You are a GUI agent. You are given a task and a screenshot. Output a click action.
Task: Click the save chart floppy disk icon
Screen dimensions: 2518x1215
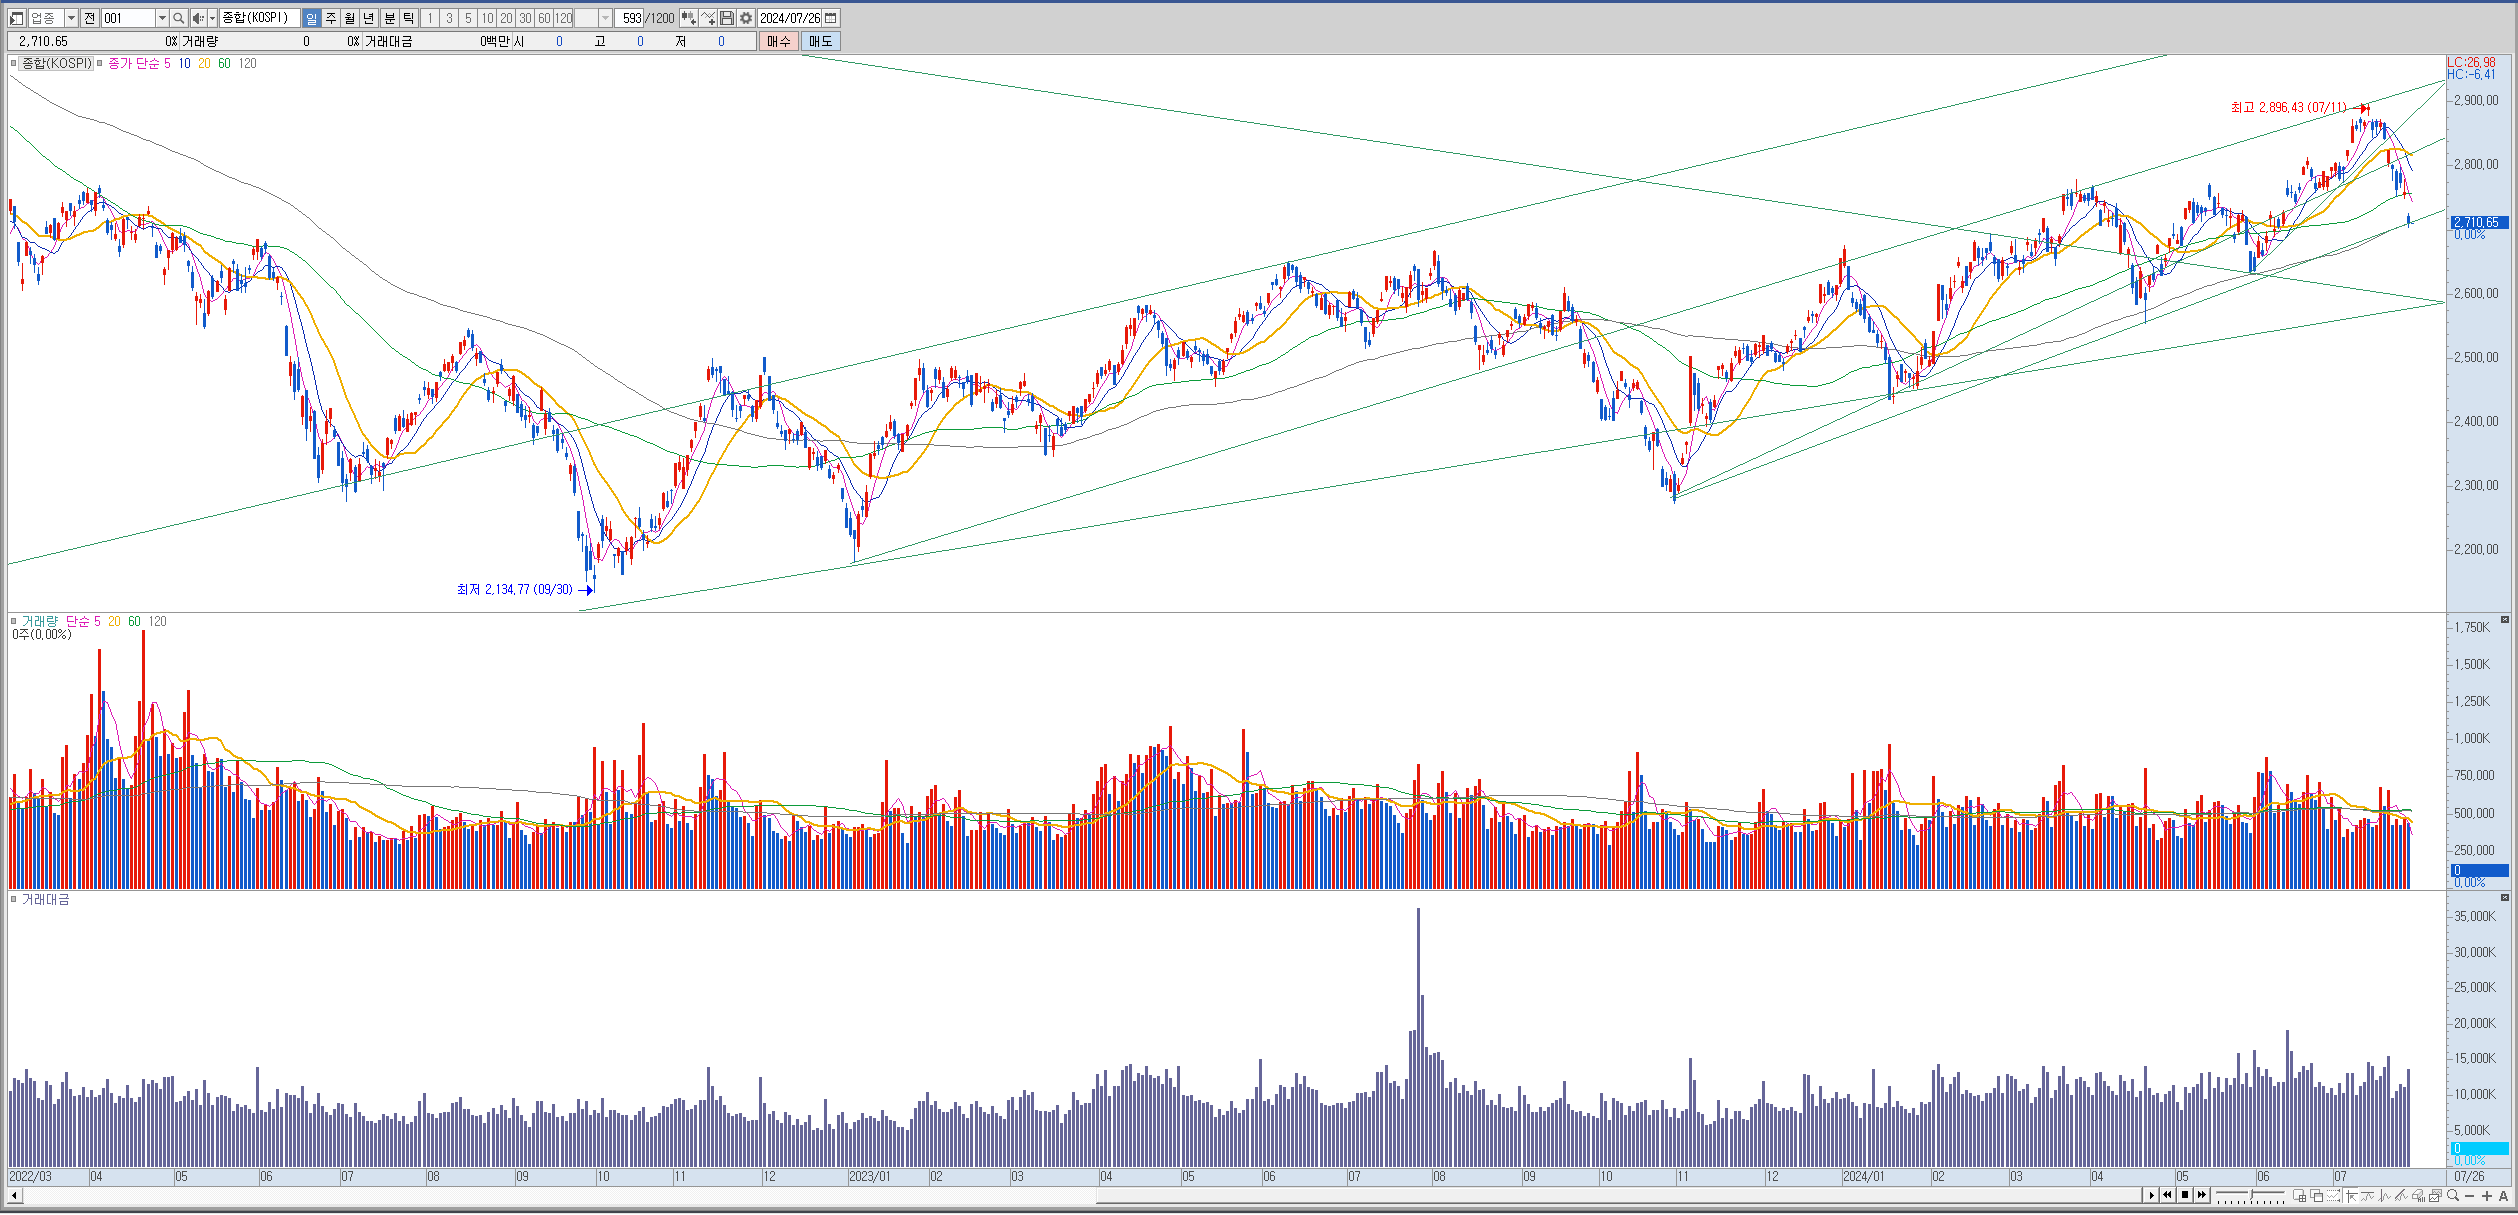[x=727, y=18]
